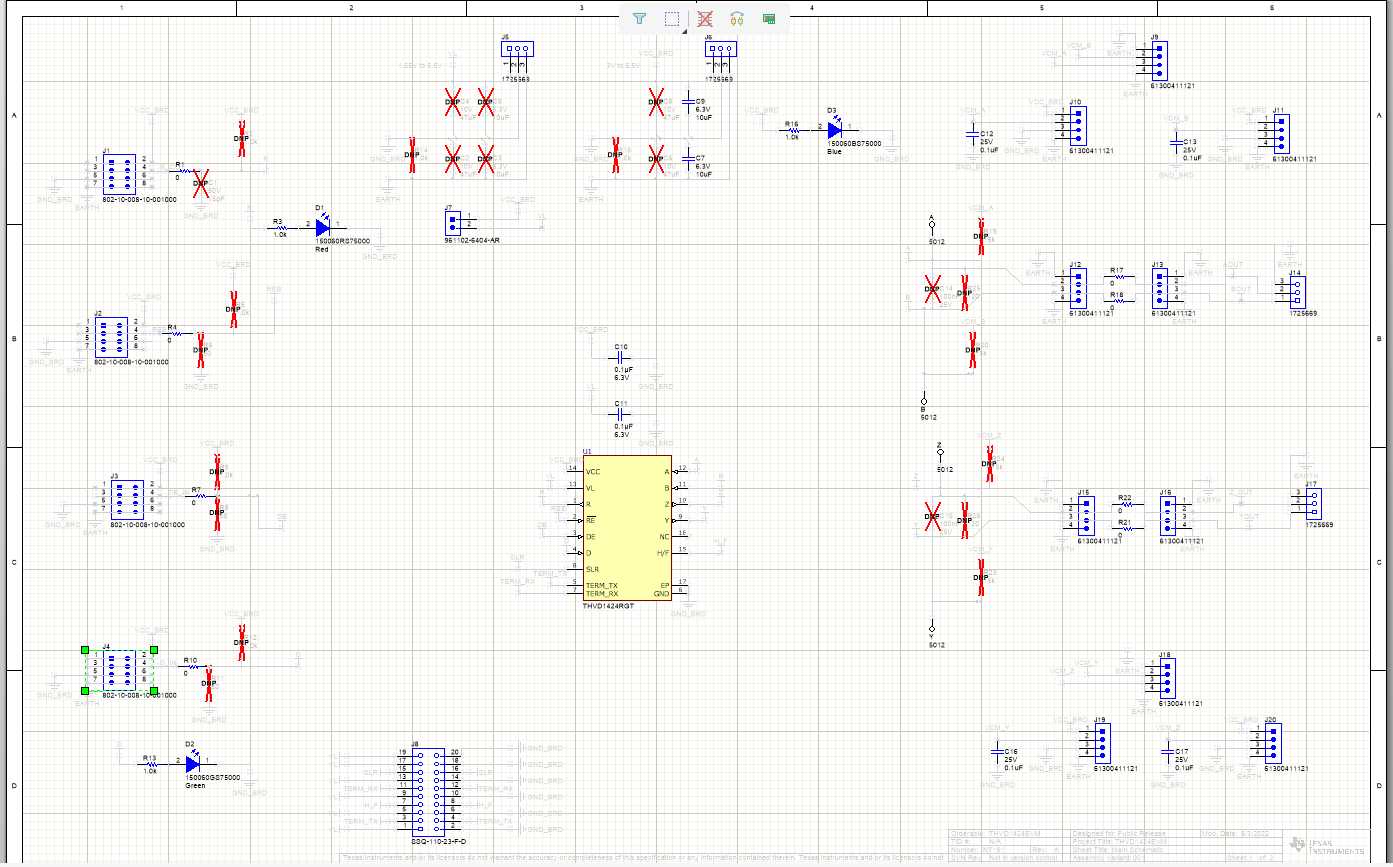Click the alternate part plug-swap icon
The height and width of the screenshot is (867, 1393).
pyautogui.click(x=737, y=18)
